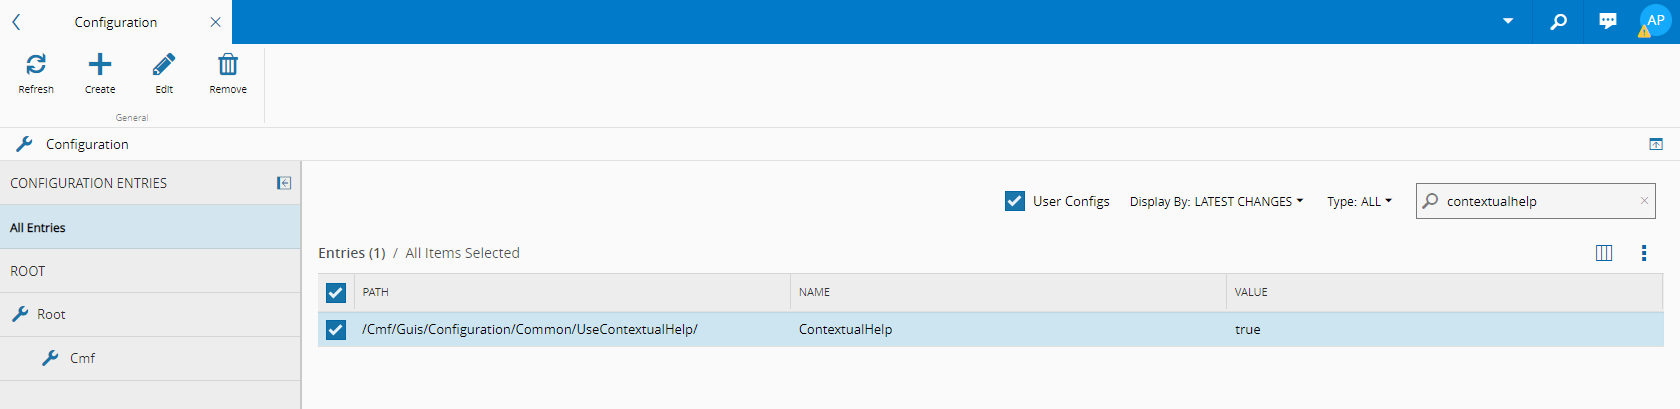Create a new configuration entry
Viewport: 1680px width, 409px height.
pos(100,66)
